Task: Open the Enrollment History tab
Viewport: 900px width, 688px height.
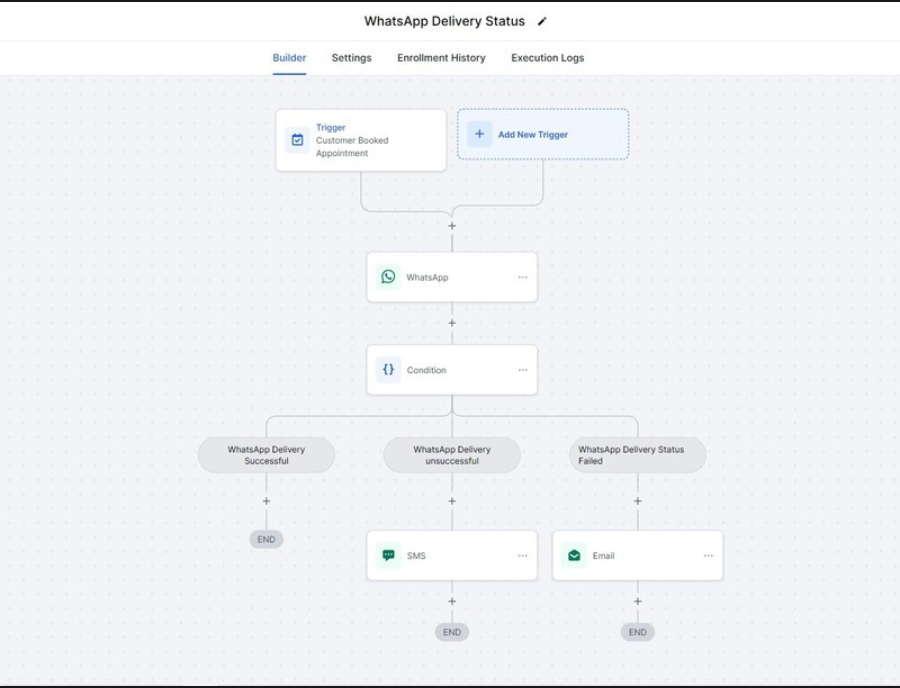Action: pyautogui.click(x=441, y=58)
